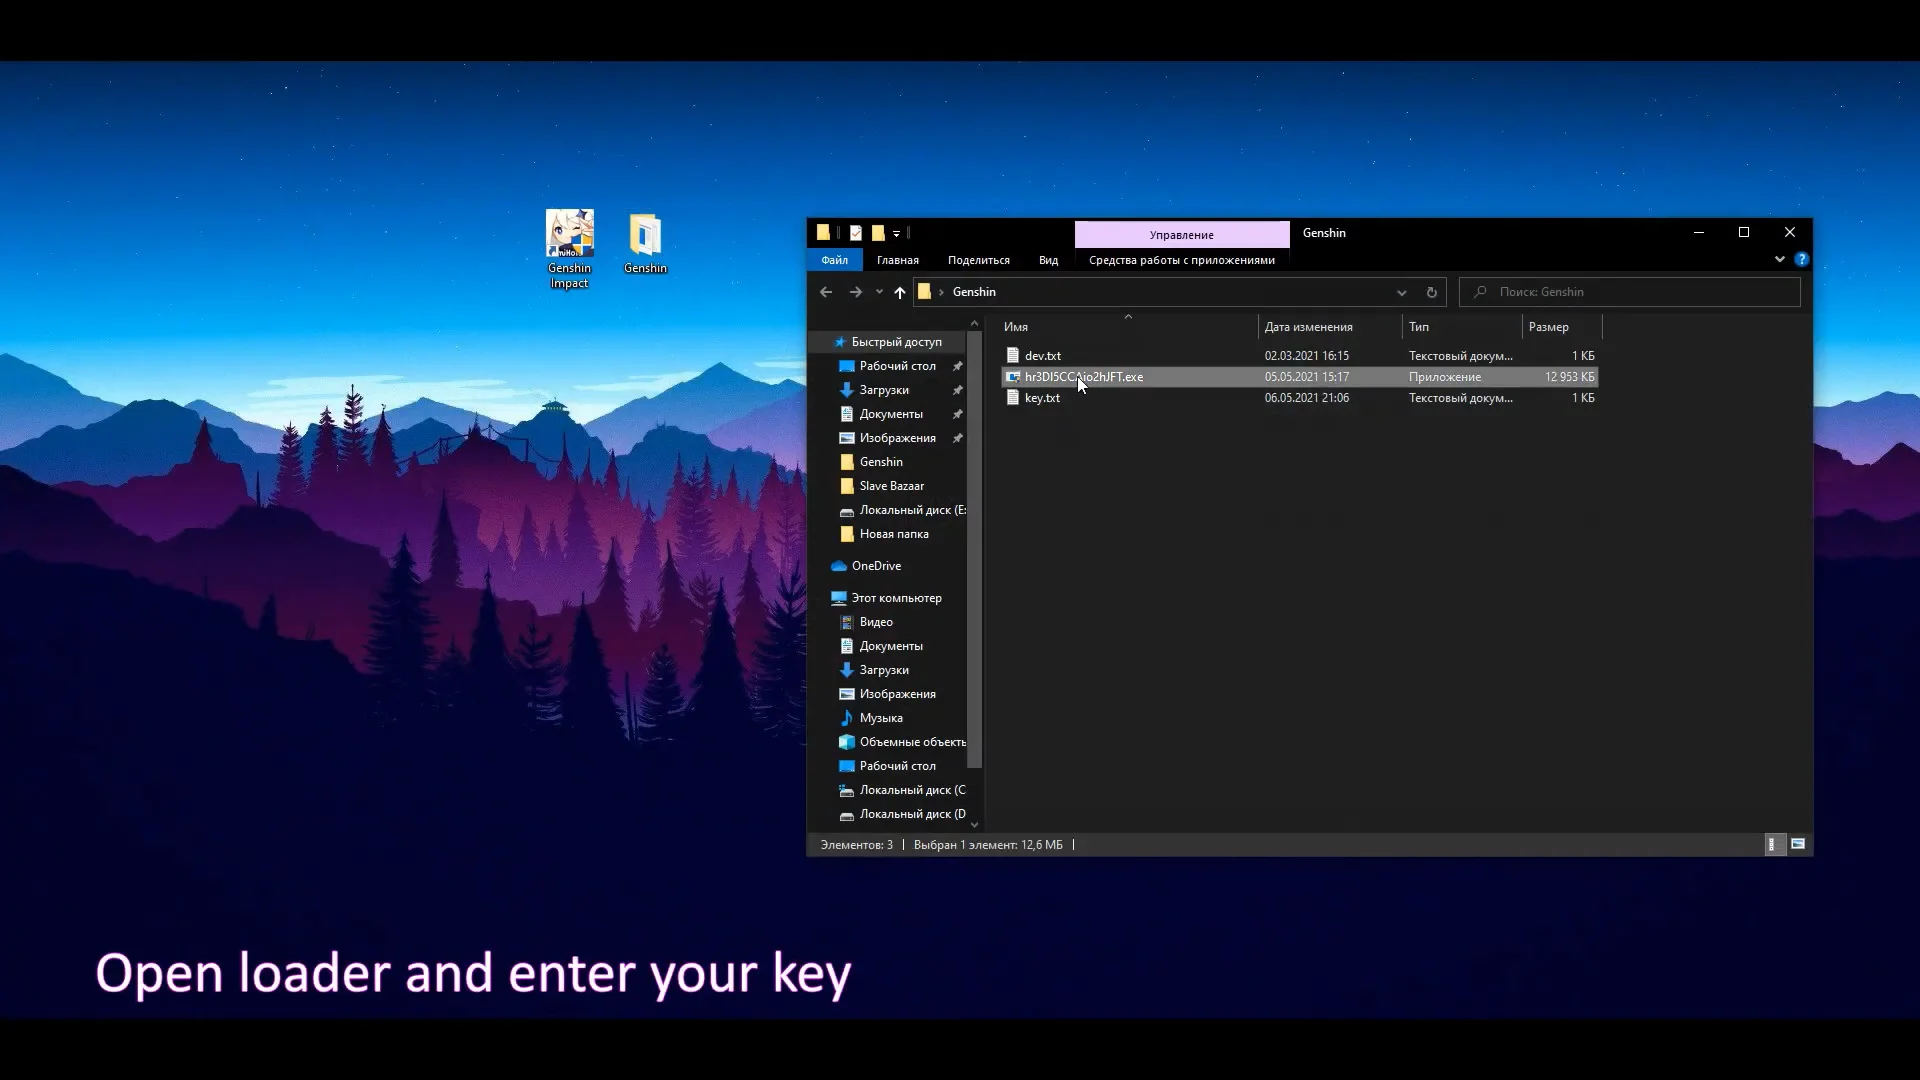Open the Файл menu tab
Viewport: 1920px width, 1080px height.
coord(834,260)
